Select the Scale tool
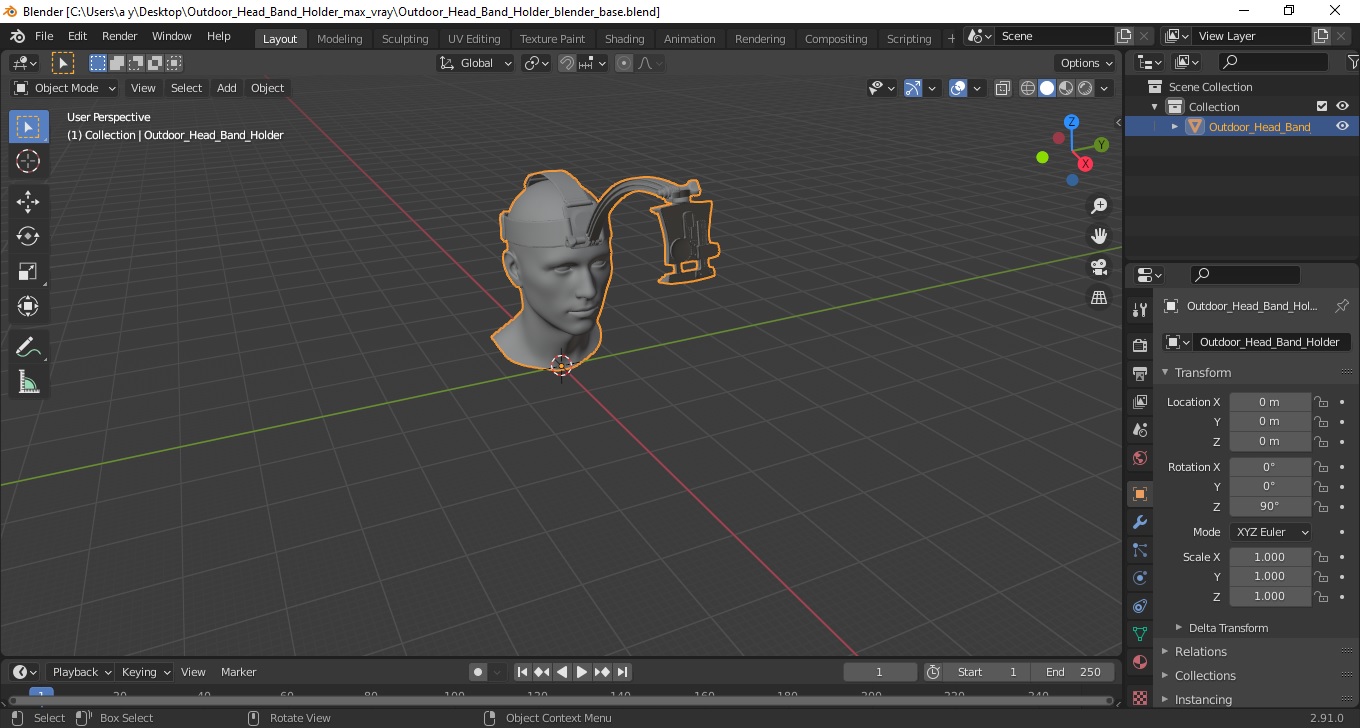The image size is (1360, 728). pyautogui.click(x=28, y=272)
